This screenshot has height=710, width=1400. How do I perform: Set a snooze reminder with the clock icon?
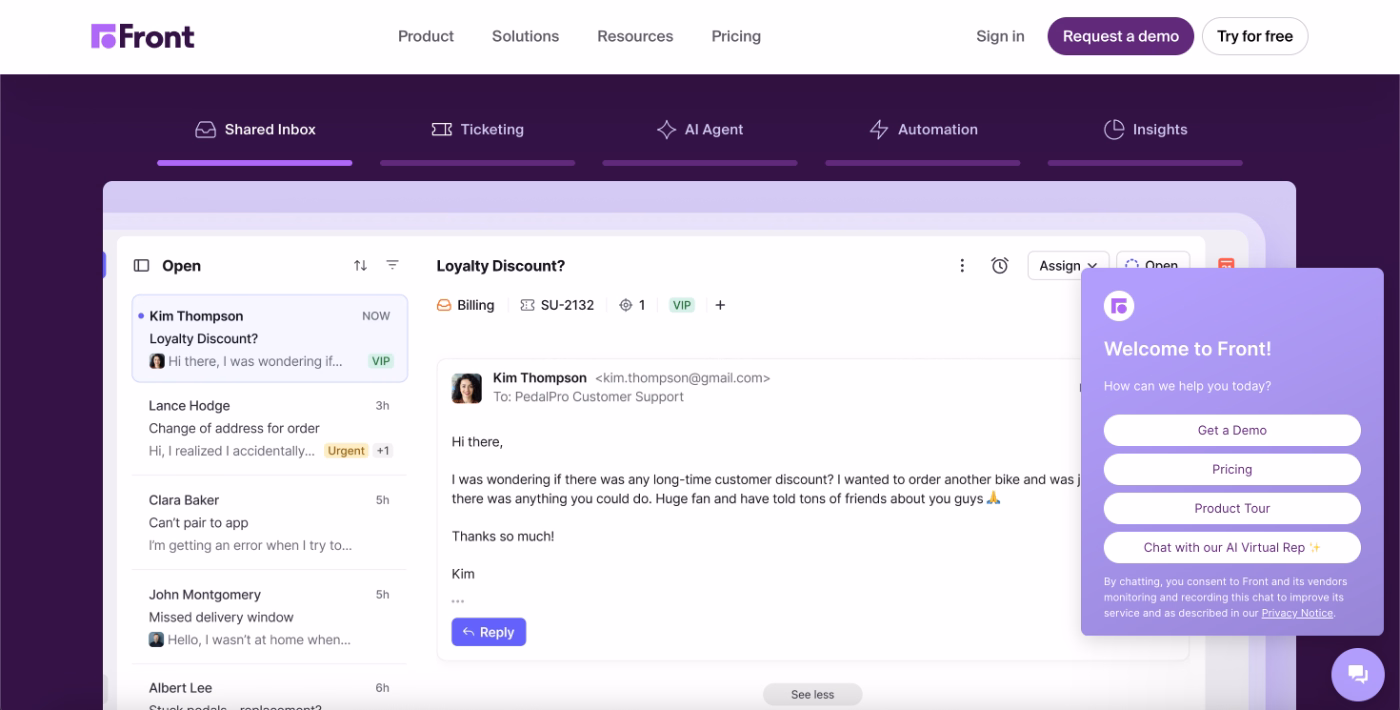[x=1000, y=265]
